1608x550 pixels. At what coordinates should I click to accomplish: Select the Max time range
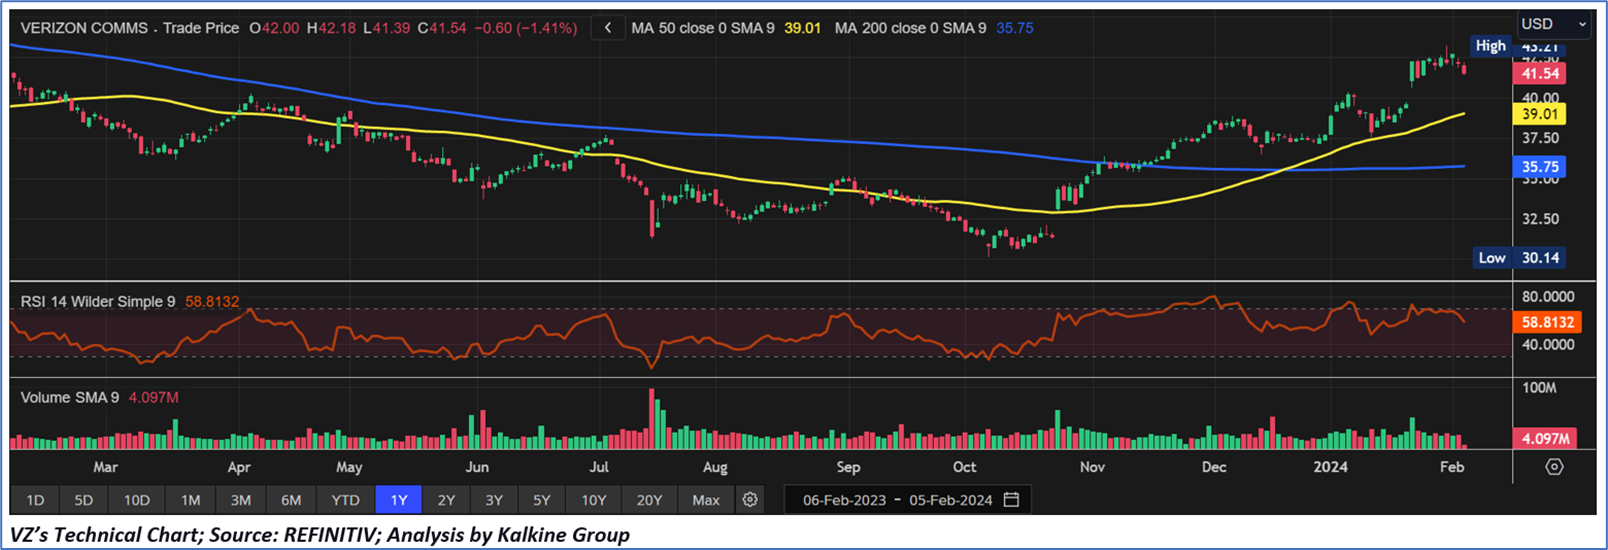tap(706, 500)
